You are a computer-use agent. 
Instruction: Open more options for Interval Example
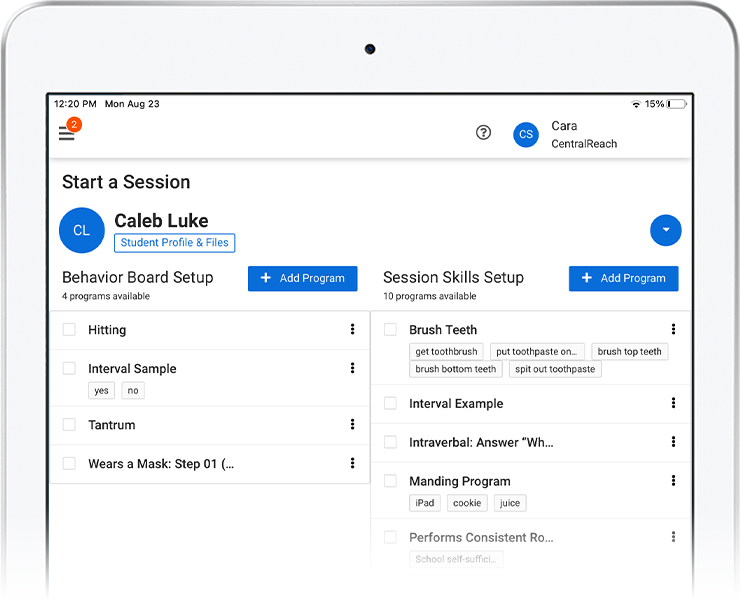(673, 403)
